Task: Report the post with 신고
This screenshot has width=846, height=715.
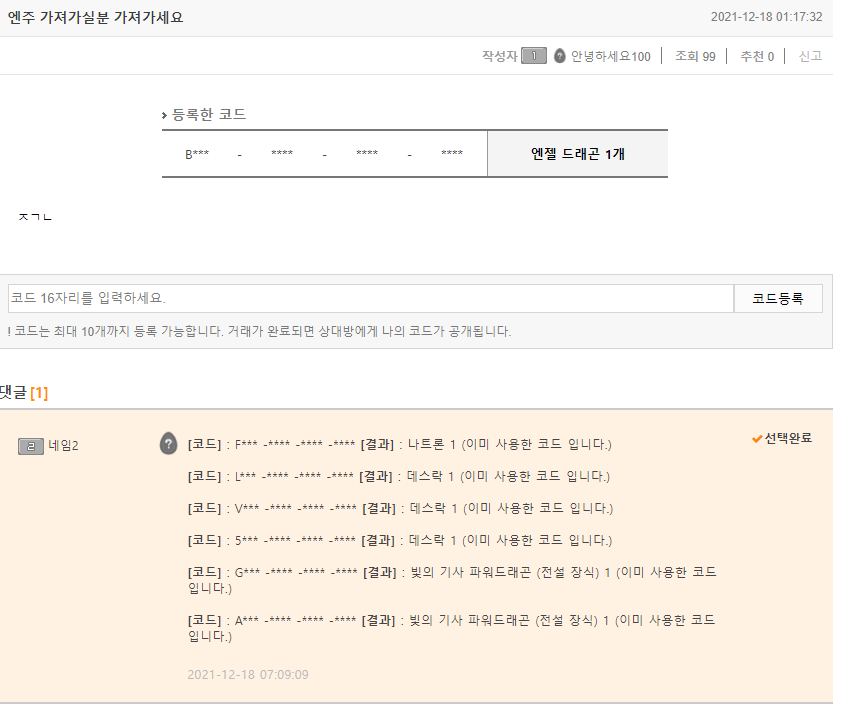Action: pyautogui.click(x=810, y=56)
